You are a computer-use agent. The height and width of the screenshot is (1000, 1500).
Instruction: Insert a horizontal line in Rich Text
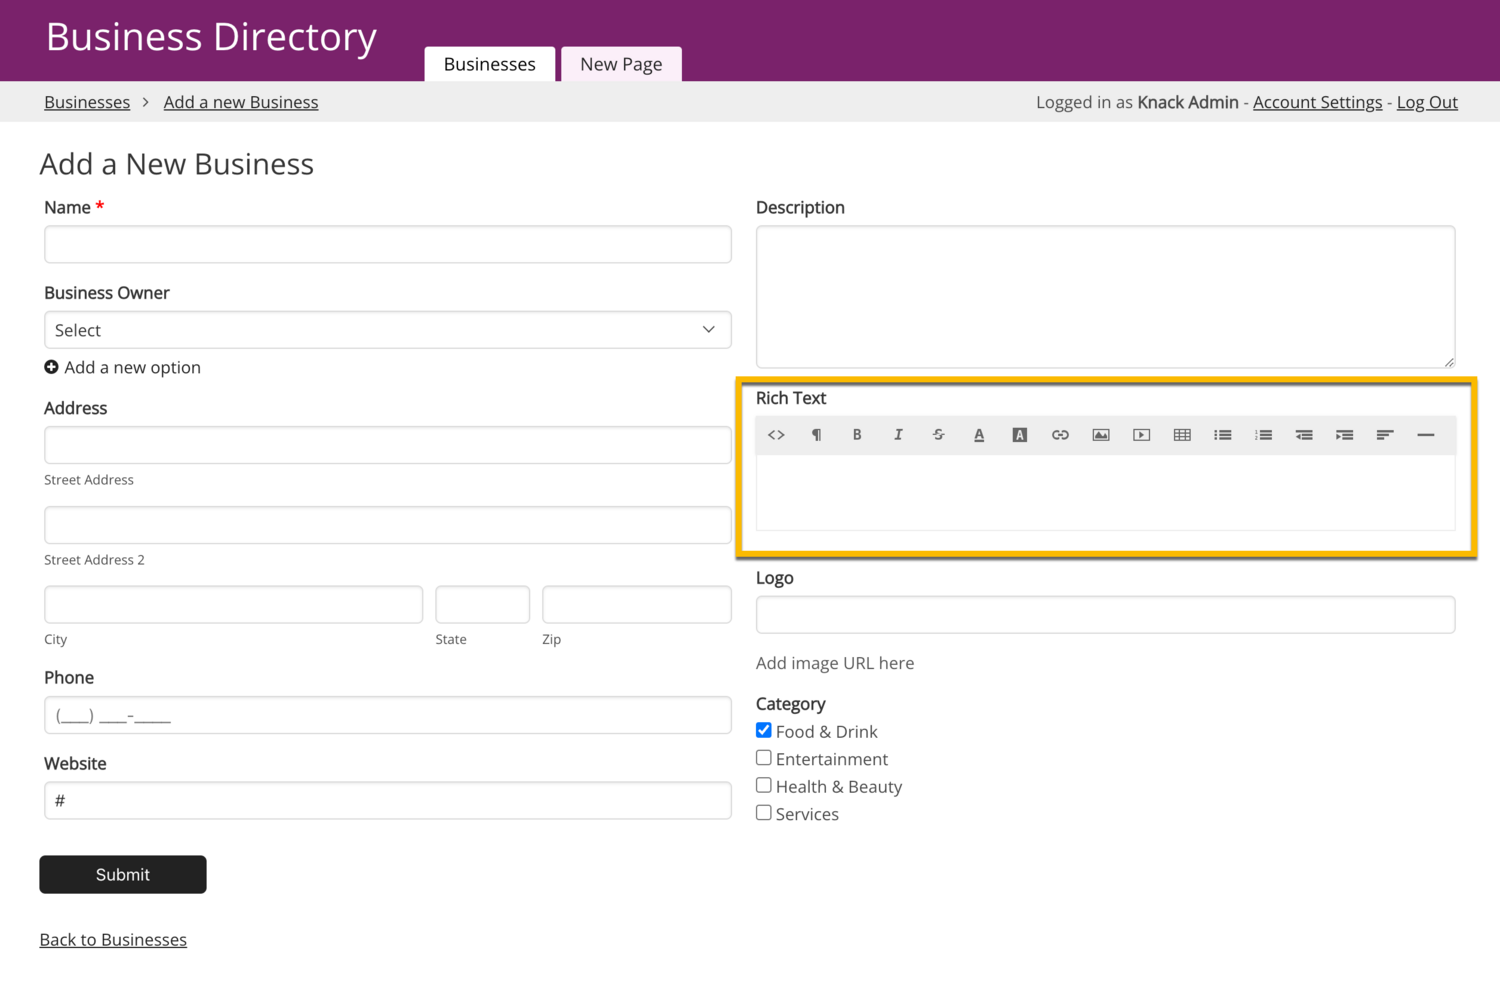1426,435
